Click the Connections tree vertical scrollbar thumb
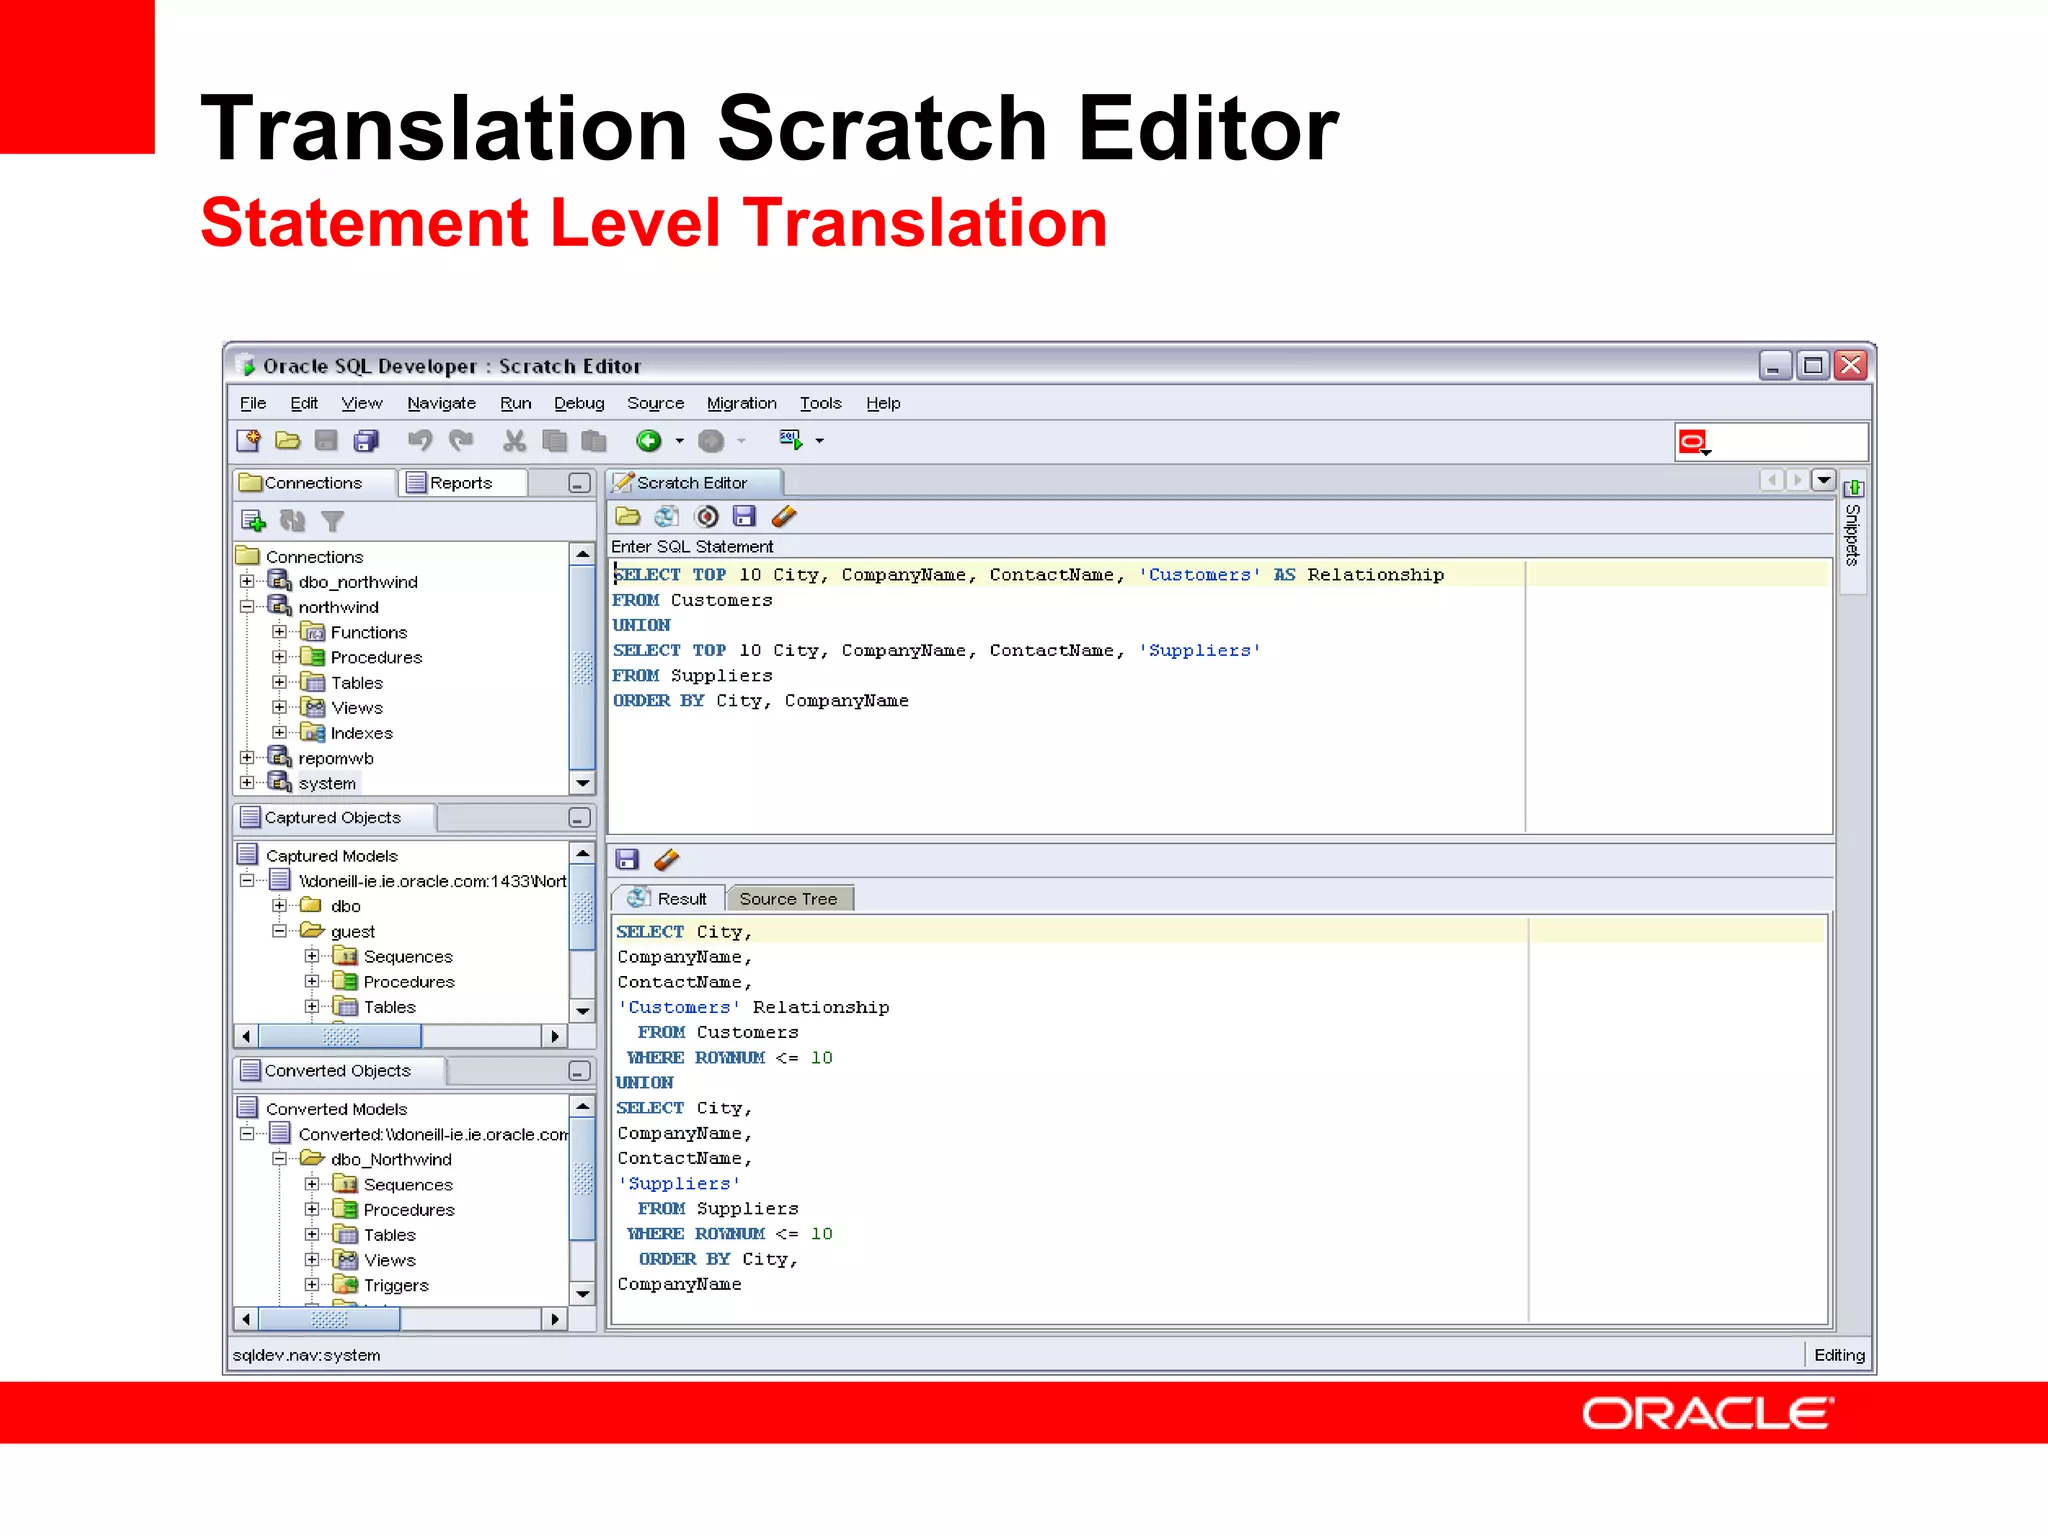Image resolution: width=2048 pixels, height=1536 pixels. pyautogui.click(x=582, y=668)
